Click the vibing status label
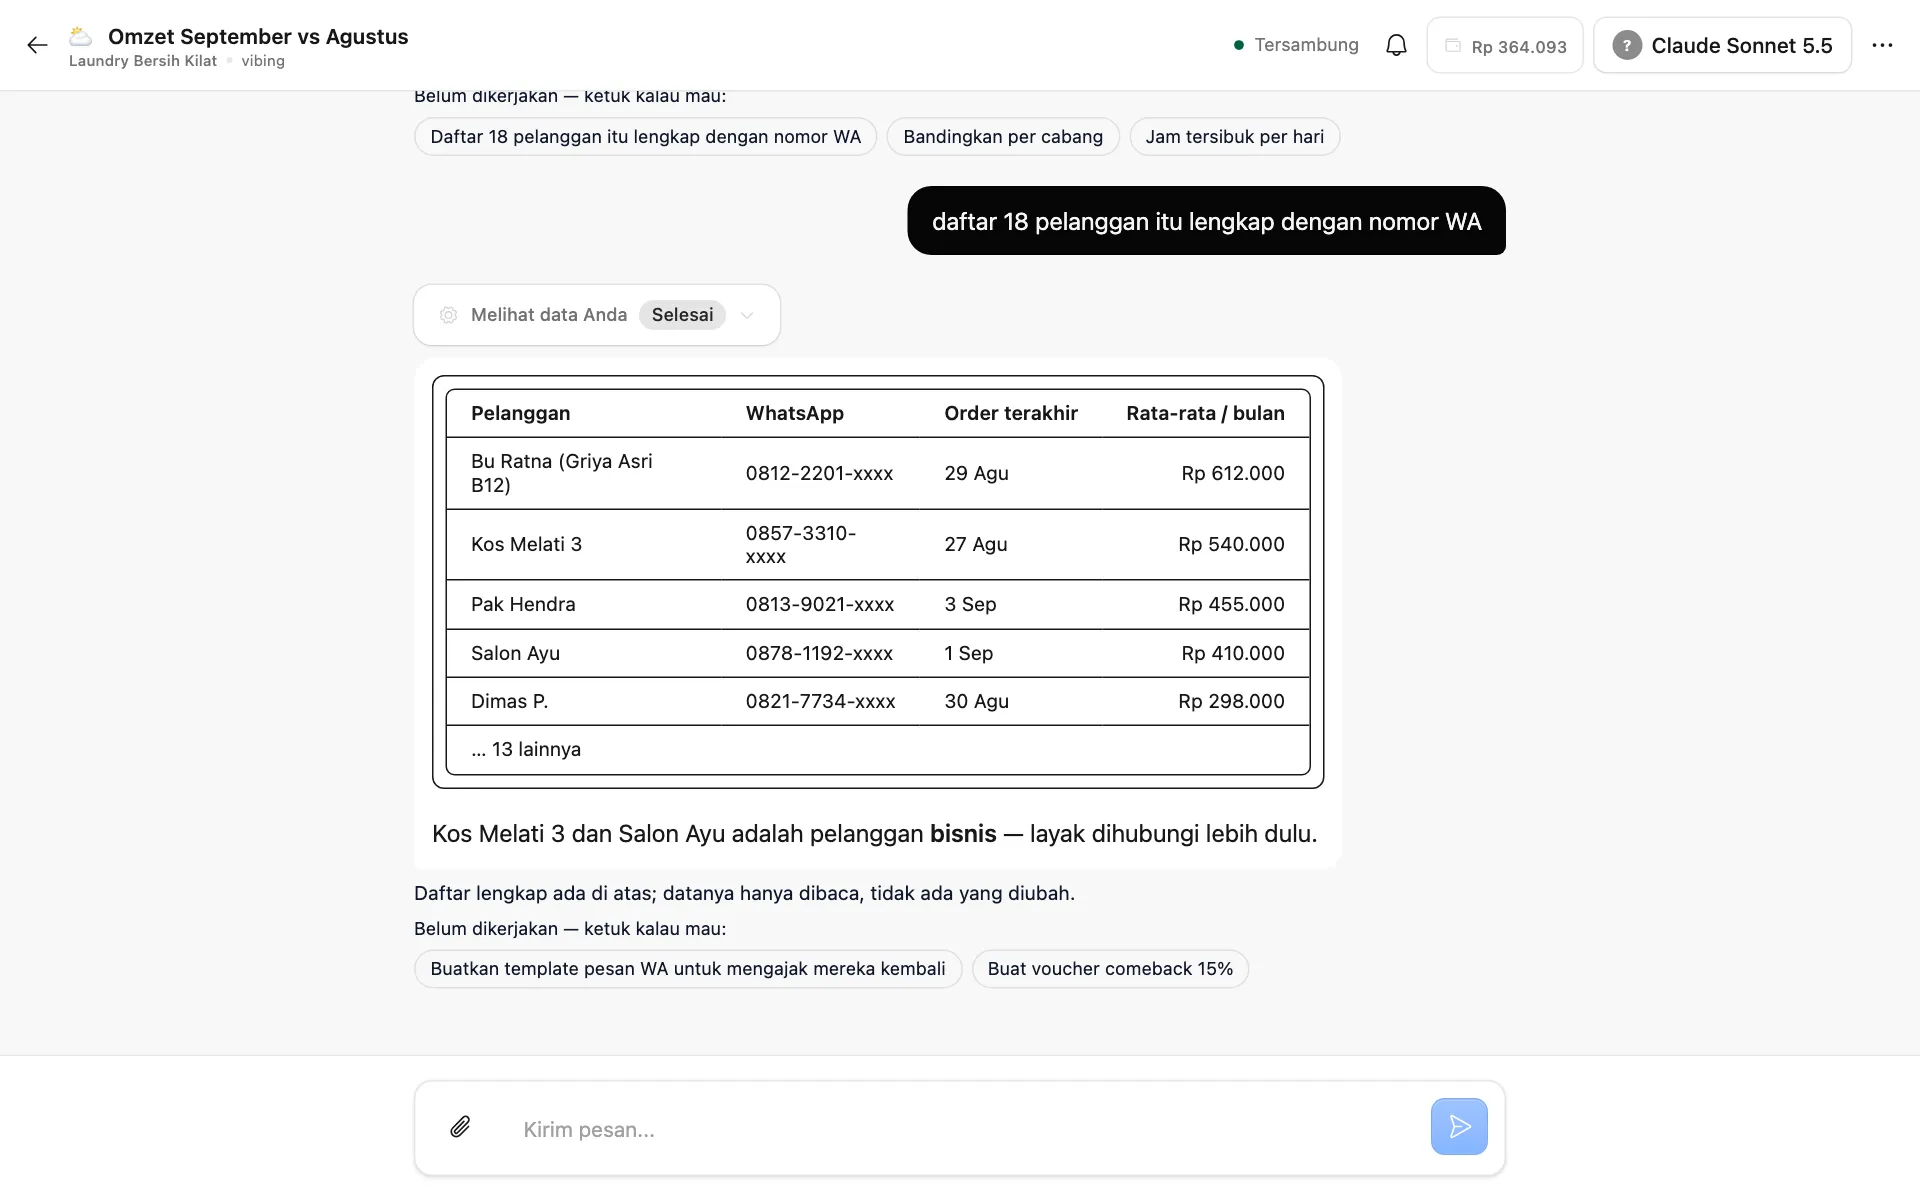Image resolution: width=1920 pixels, height=1200 pixels. (263, 61)
